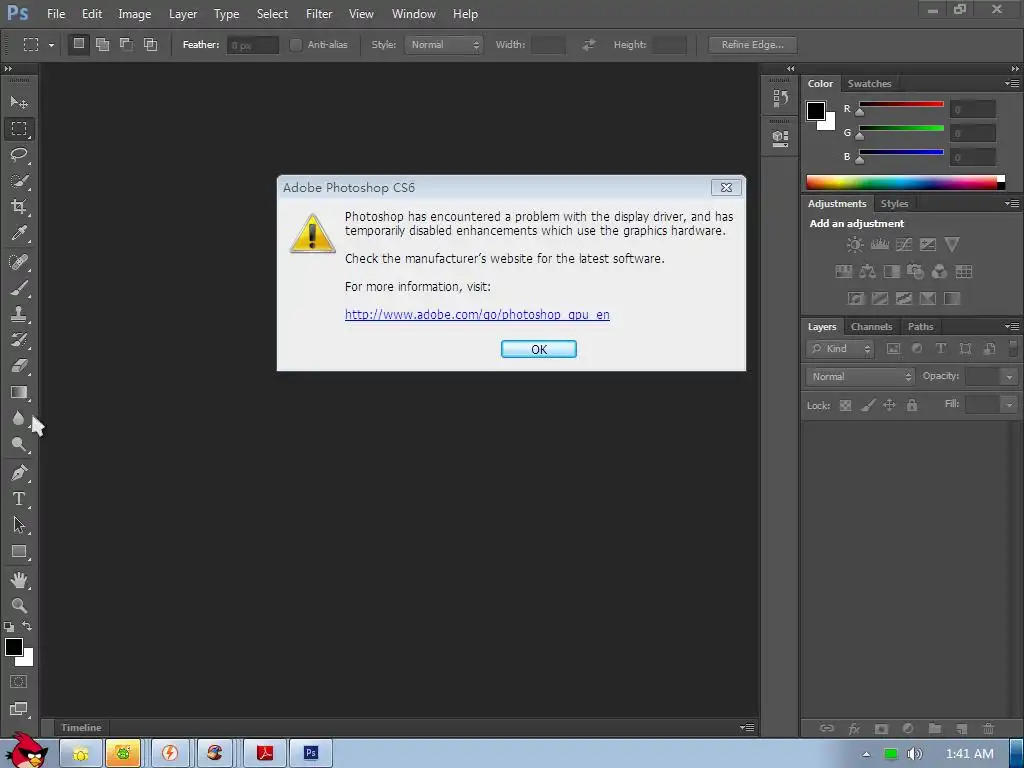The width and height of the screenshot is (1024, 768).
Task: Select the Spot Healing Brush tool
Action: coord(19,262)
